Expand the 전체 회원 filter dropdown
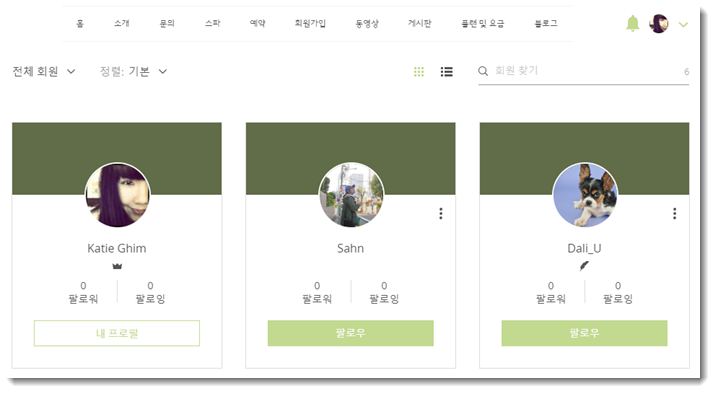715x393 pixels. point(44,72)
